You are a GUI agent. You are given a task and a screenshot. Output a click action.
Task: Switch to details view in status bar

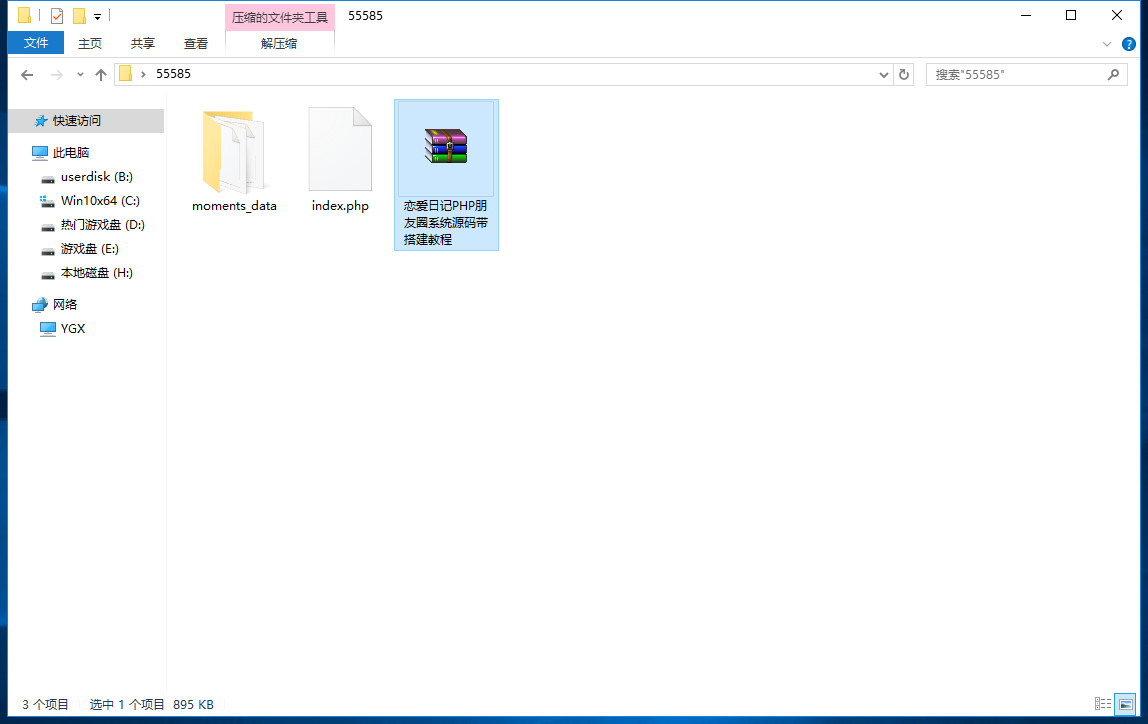tap(1103, 704)
